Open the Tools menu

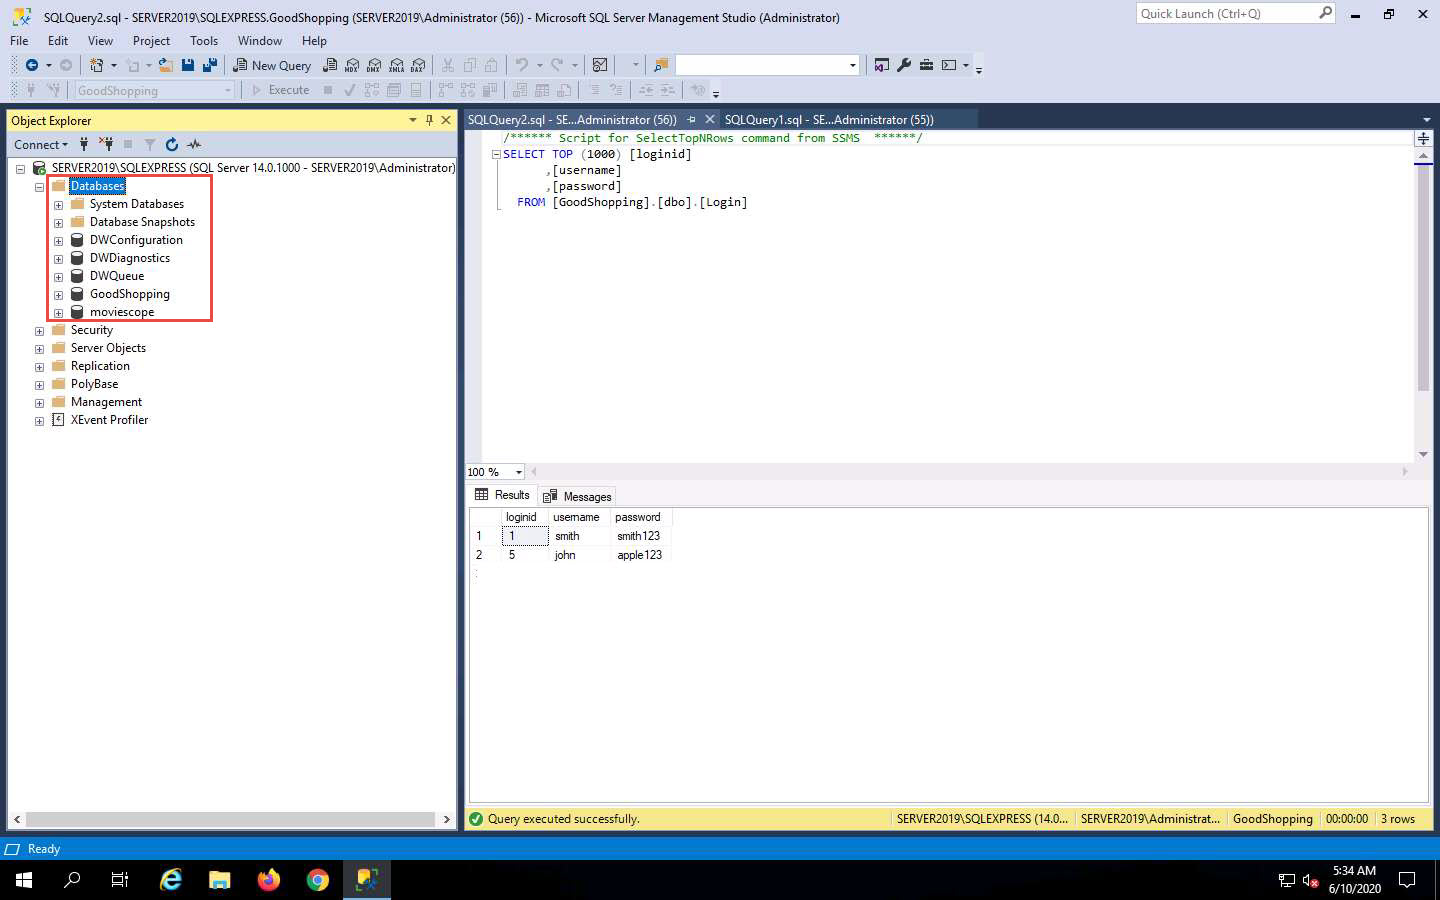click(x=203, y=41)
